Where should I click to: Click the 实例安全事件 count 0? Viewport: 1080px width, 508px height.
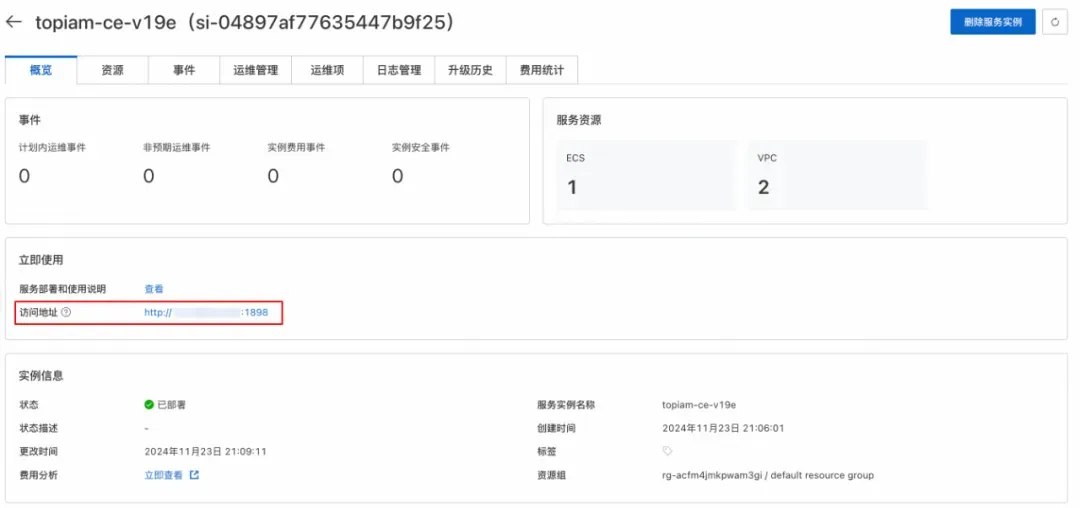(397, 177)
